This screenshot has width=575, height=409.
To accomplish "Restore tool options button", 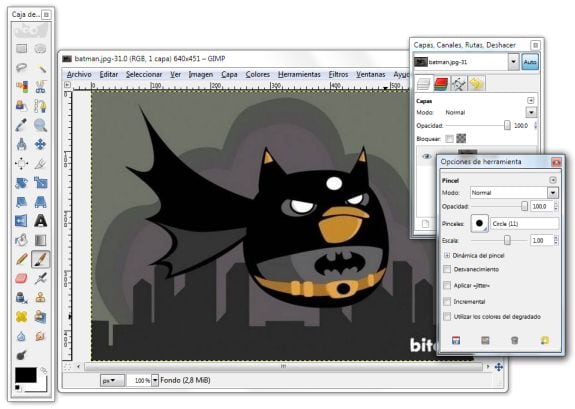I will (x=485, y=341).
